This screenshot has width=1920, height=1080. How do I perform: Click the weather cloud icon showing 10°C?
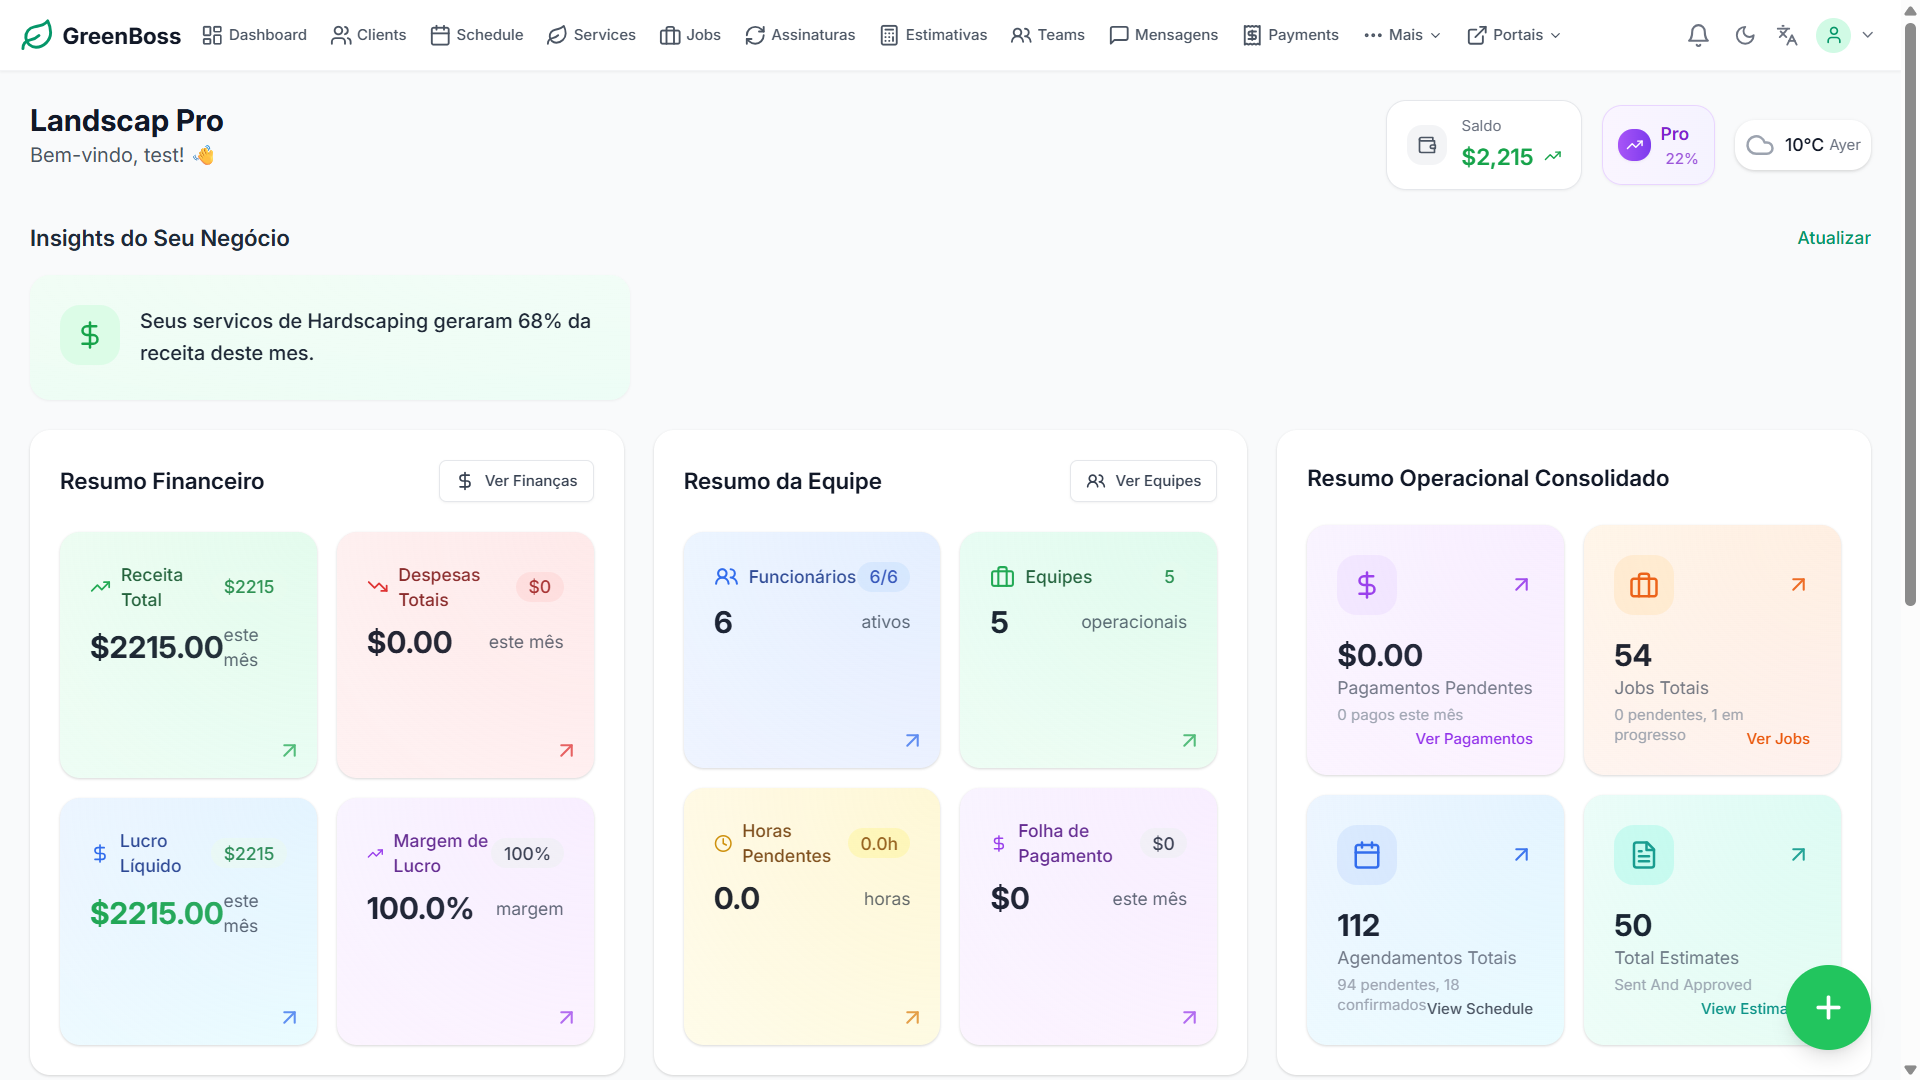(x=1761, y=145)
